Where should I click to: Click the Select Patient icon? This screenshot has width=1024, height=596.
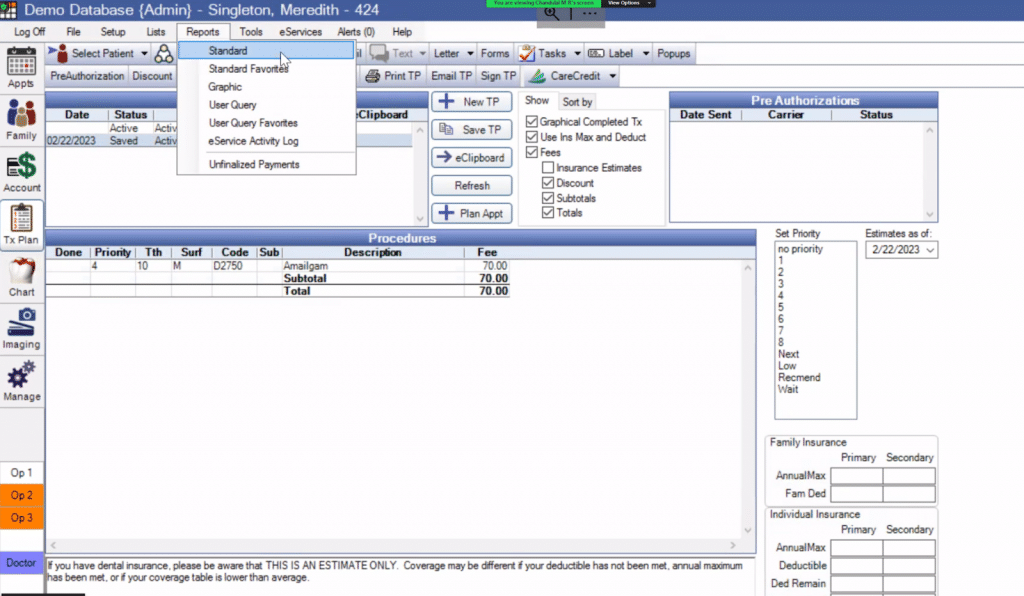58,53
